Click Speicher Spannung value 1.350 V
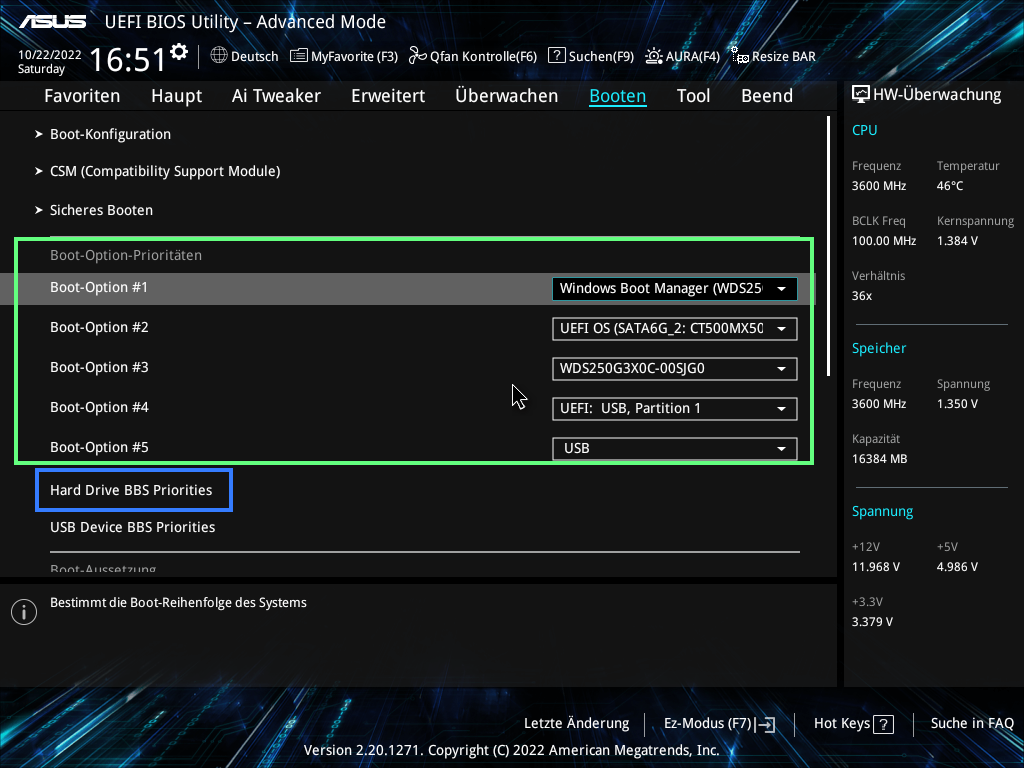Viewport: 1024px width, 768px height. tap(957, 404)
